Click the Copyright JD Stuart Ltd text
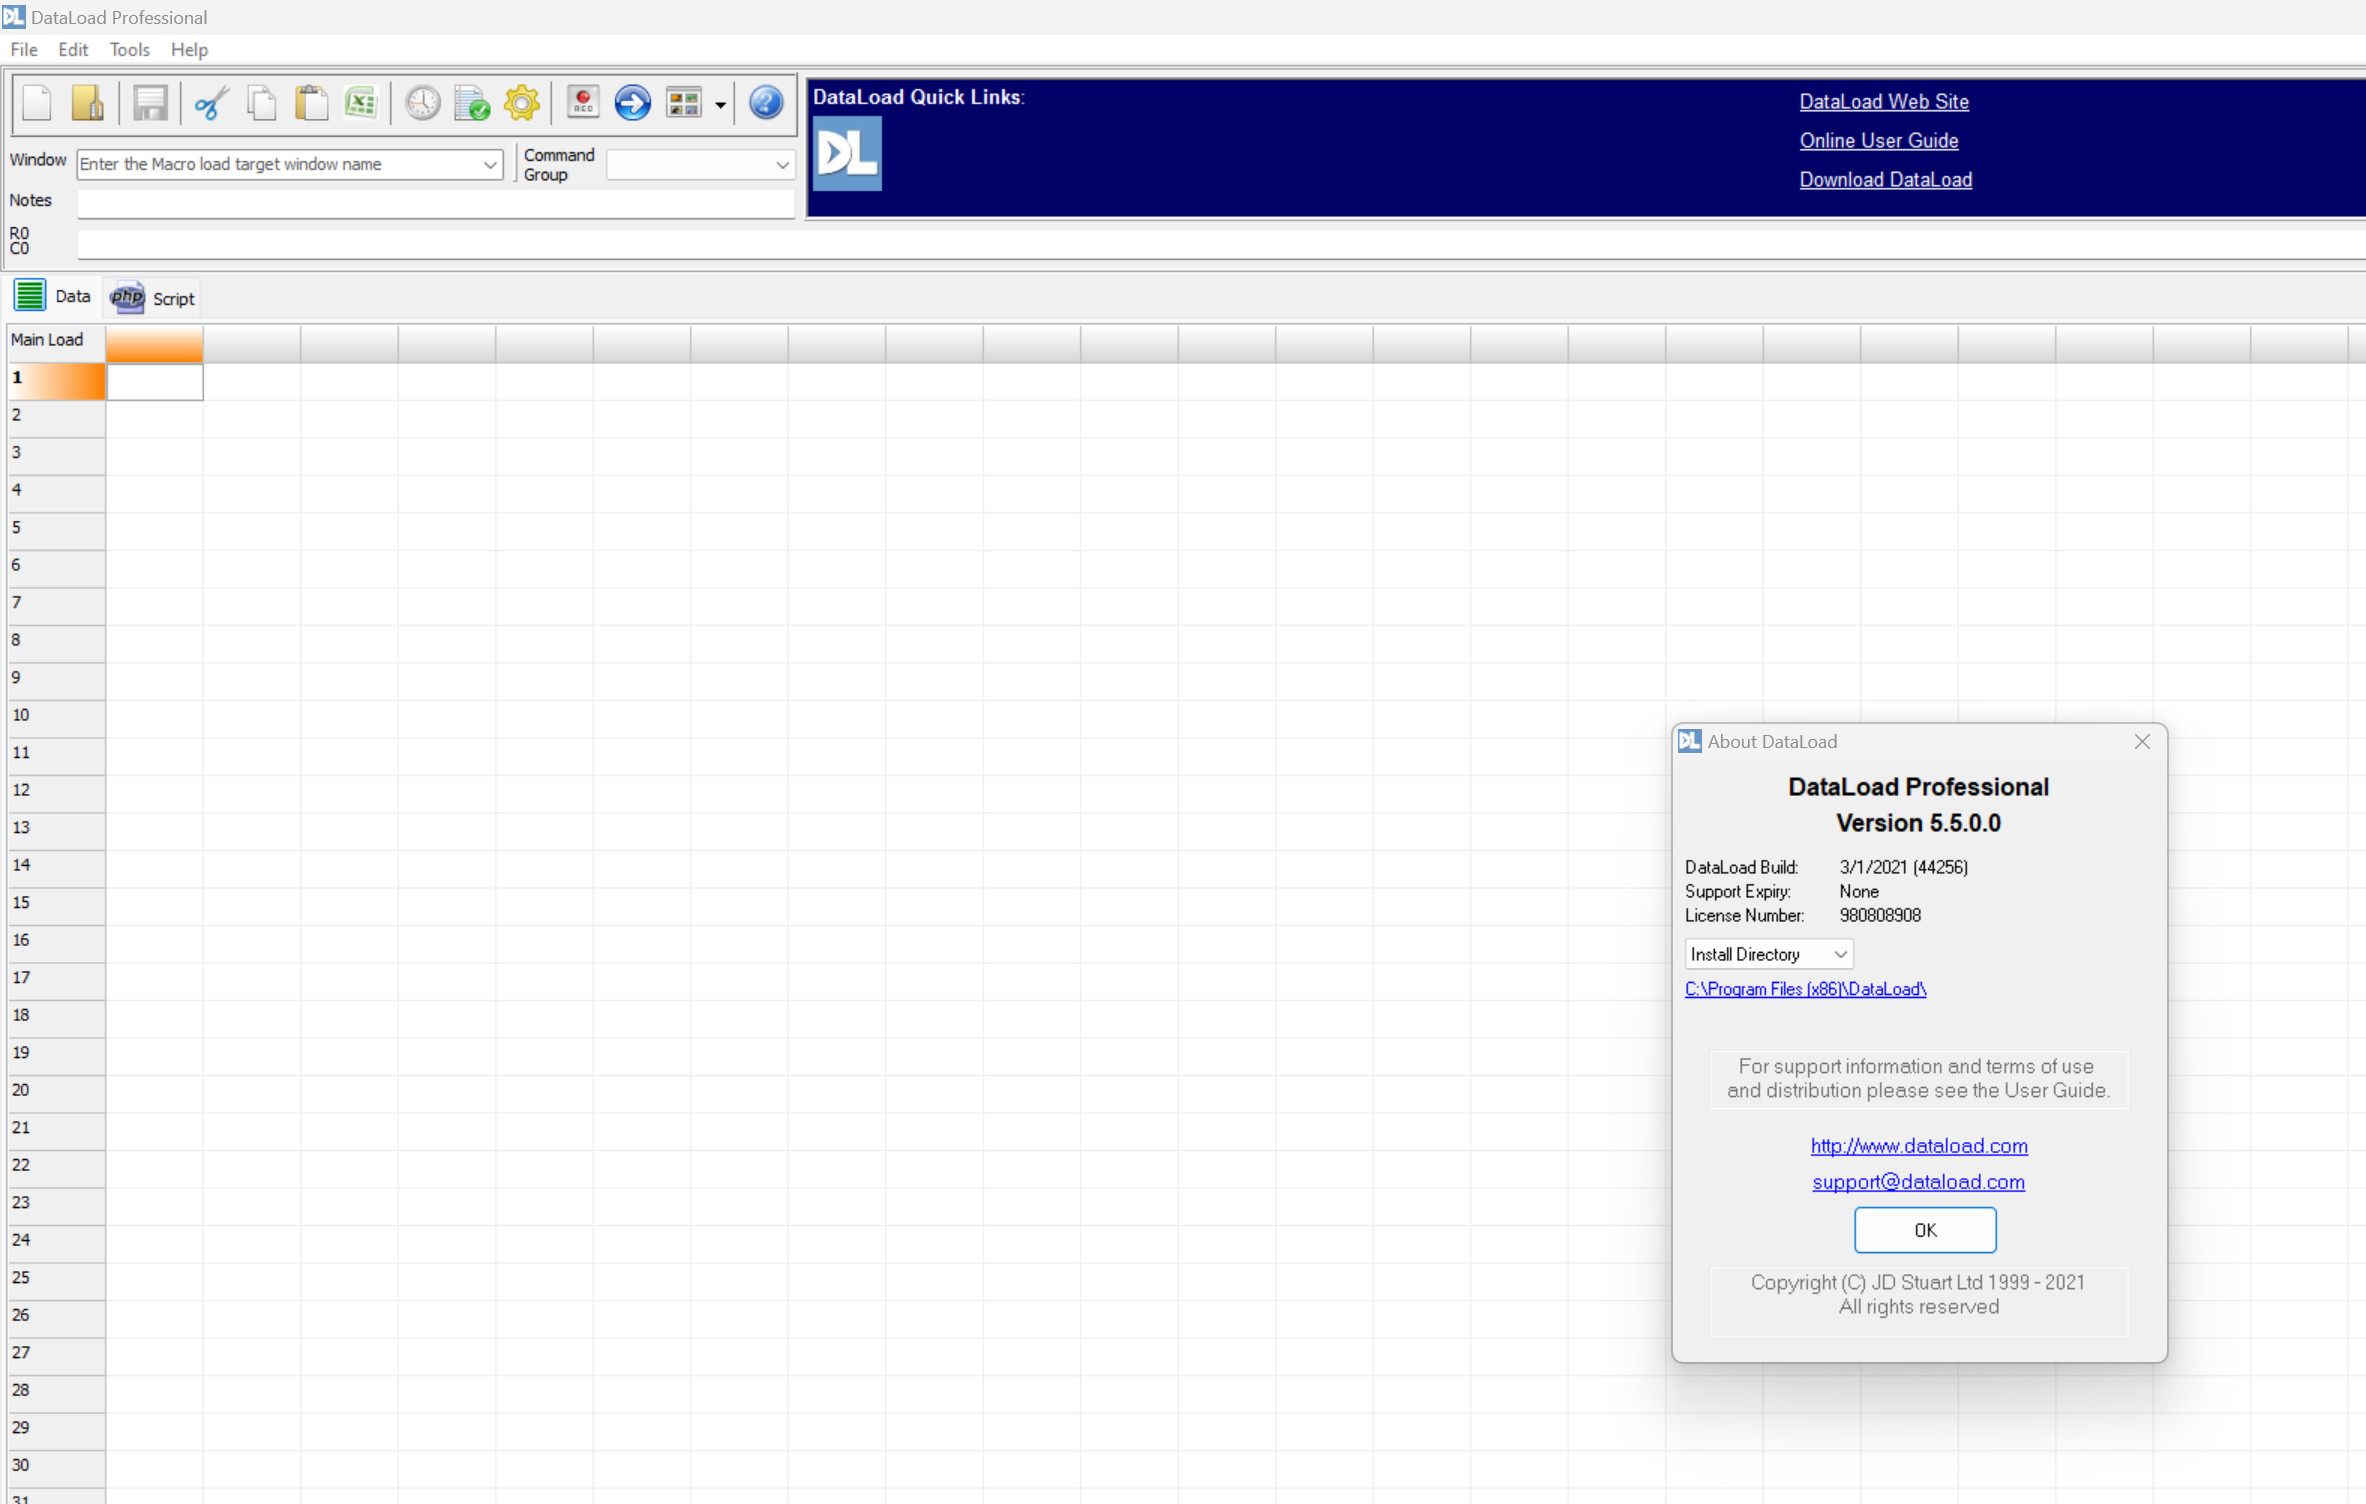Screen dimensions: 2366x1504 click(1918, 1283)
